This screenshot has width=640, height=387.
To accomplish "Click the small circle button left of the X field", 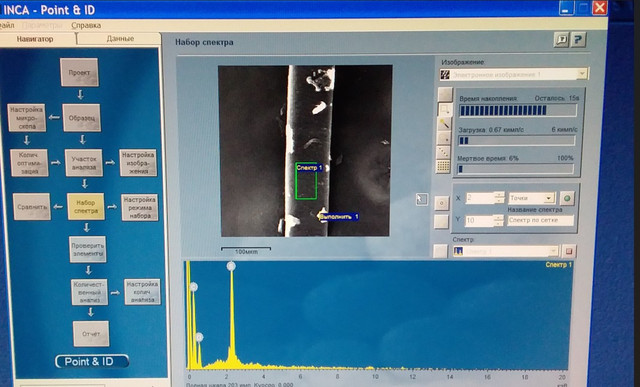I will [x=442, y=203].
